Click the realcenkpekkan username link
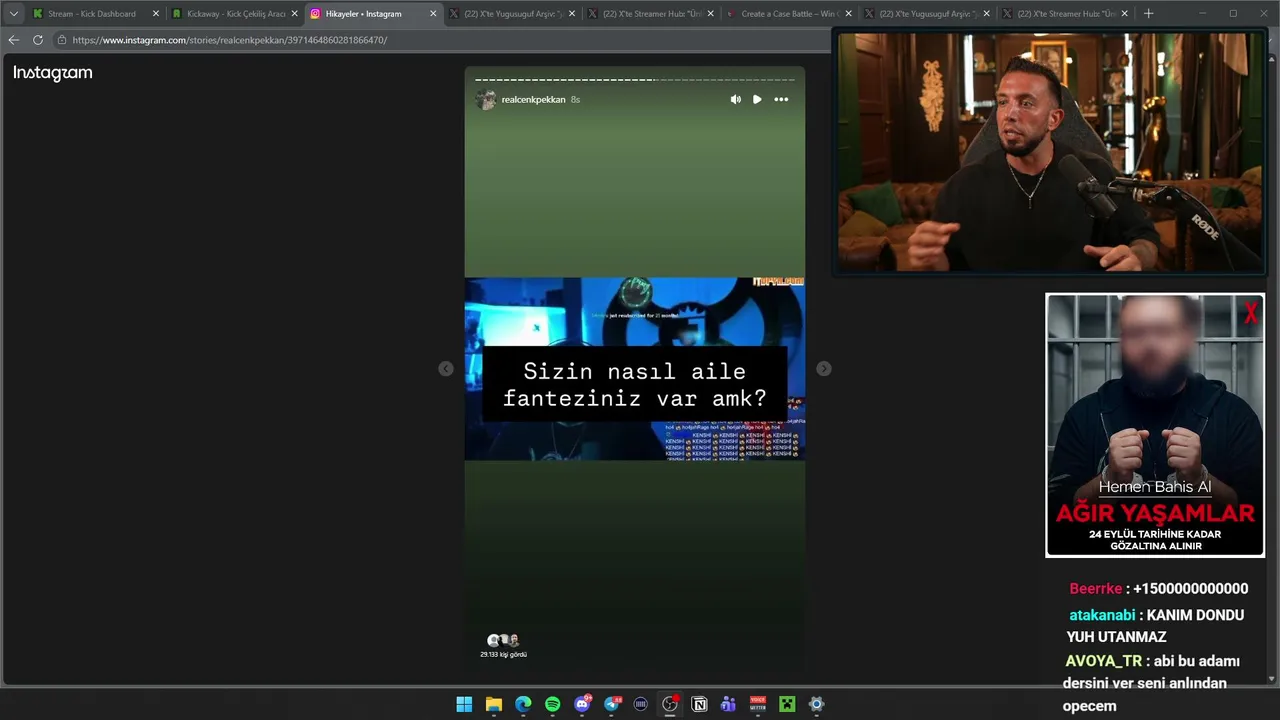The width and height of the screenshot is (1280, 720). point(533,100)
